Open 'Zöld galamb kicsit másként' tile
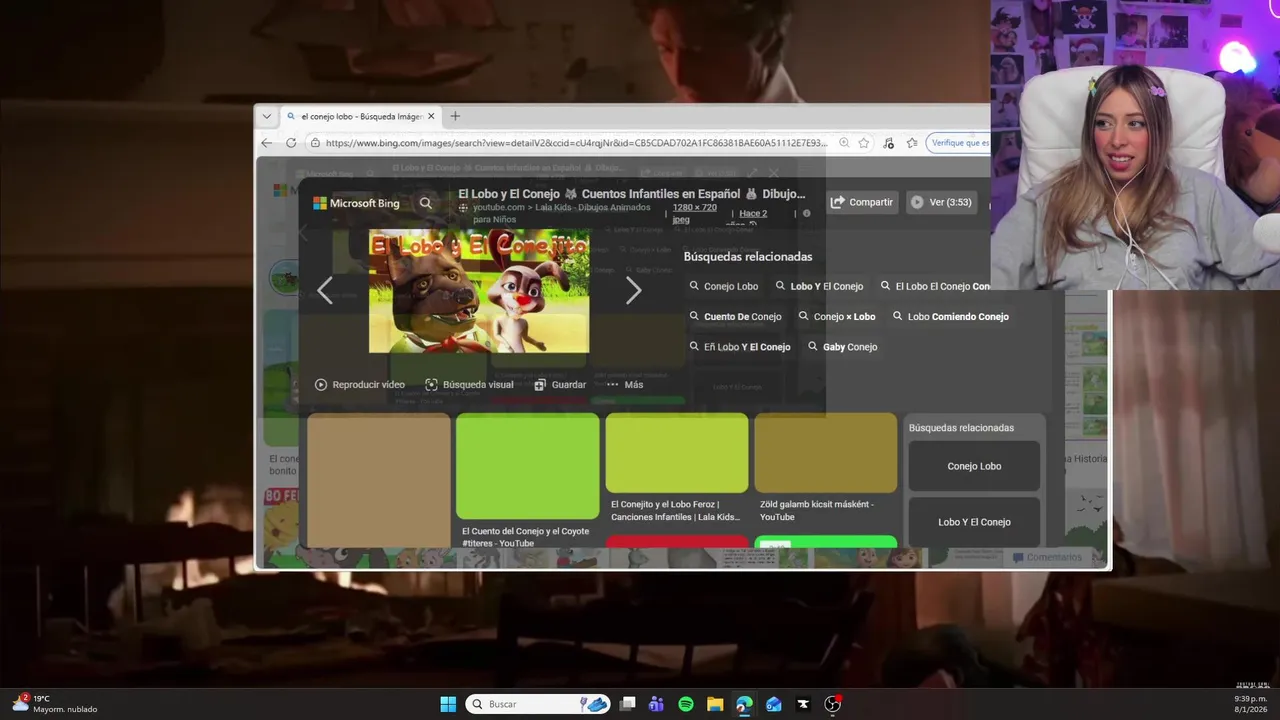This screenshot has width=1280, height=720. coord(826,469)
